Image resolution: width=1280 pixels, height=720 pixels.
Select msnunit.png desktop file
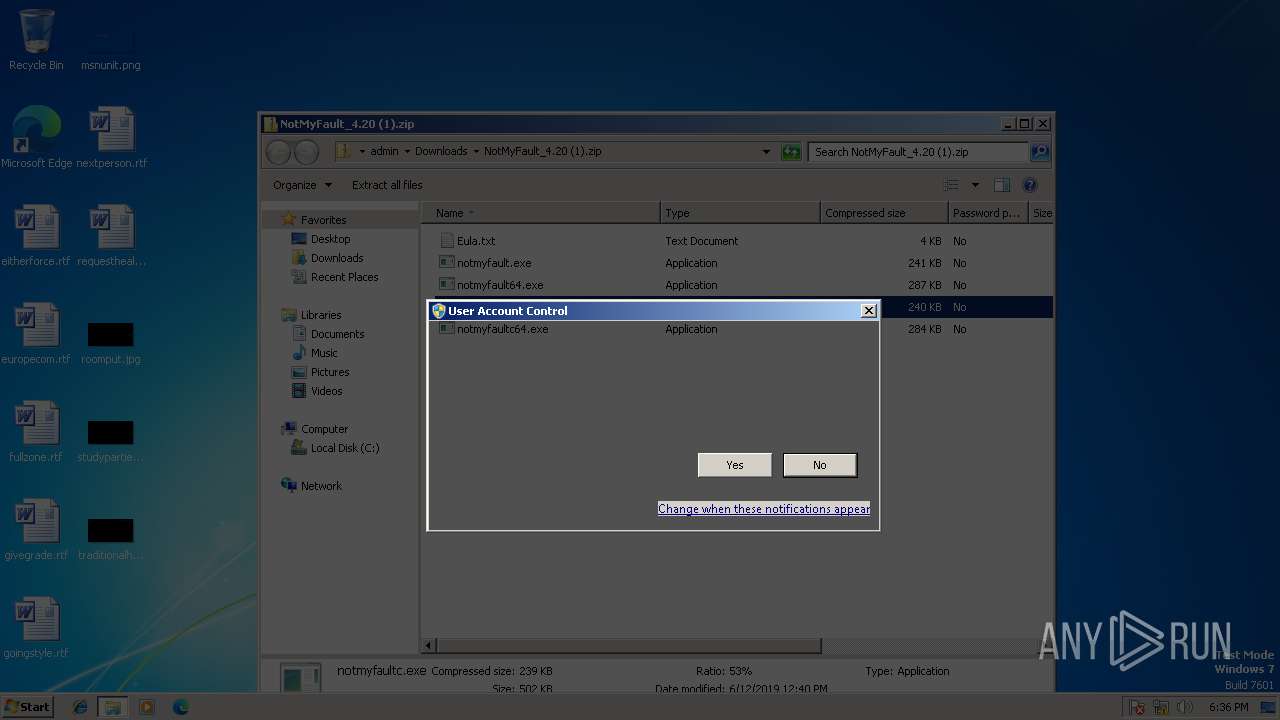[x=110, y=45]
